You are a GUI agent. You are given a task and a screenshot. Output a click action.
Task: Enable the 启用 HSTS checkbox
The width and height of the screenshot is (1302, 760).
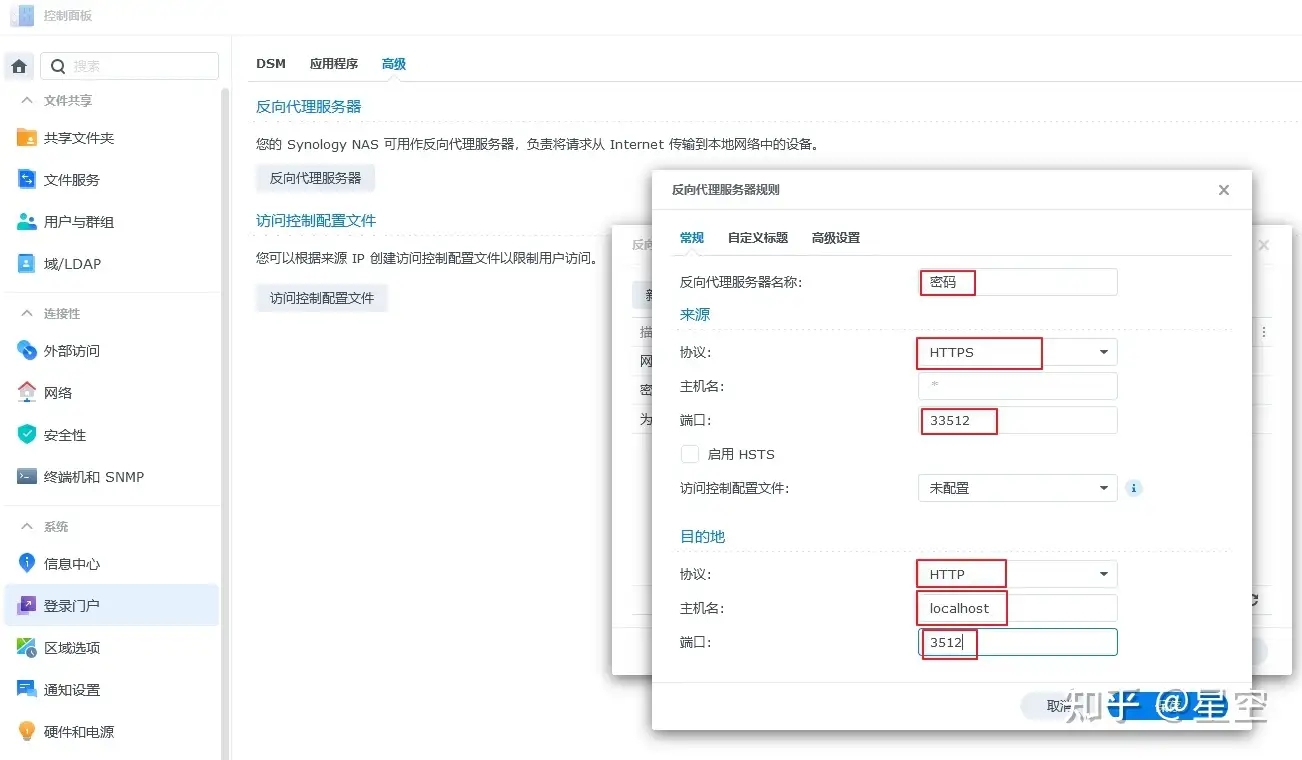(690, 454)
